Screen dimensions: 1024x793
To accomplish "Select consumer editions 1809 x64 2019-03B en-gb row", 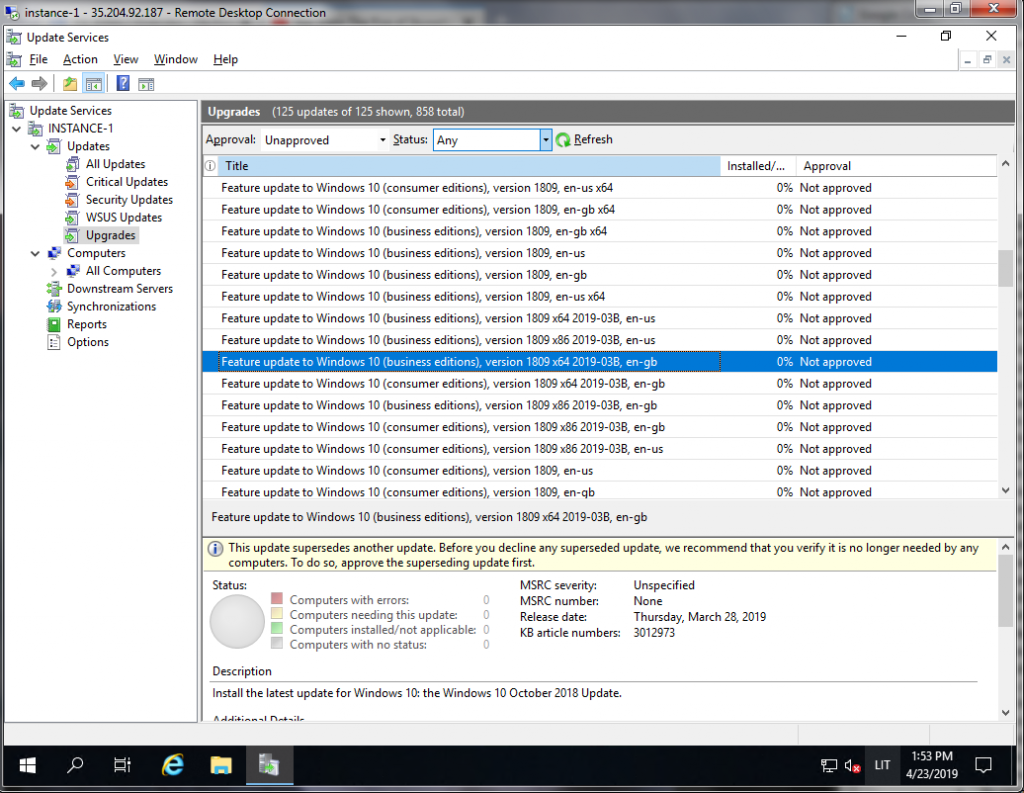I will (x=600, y=383).
